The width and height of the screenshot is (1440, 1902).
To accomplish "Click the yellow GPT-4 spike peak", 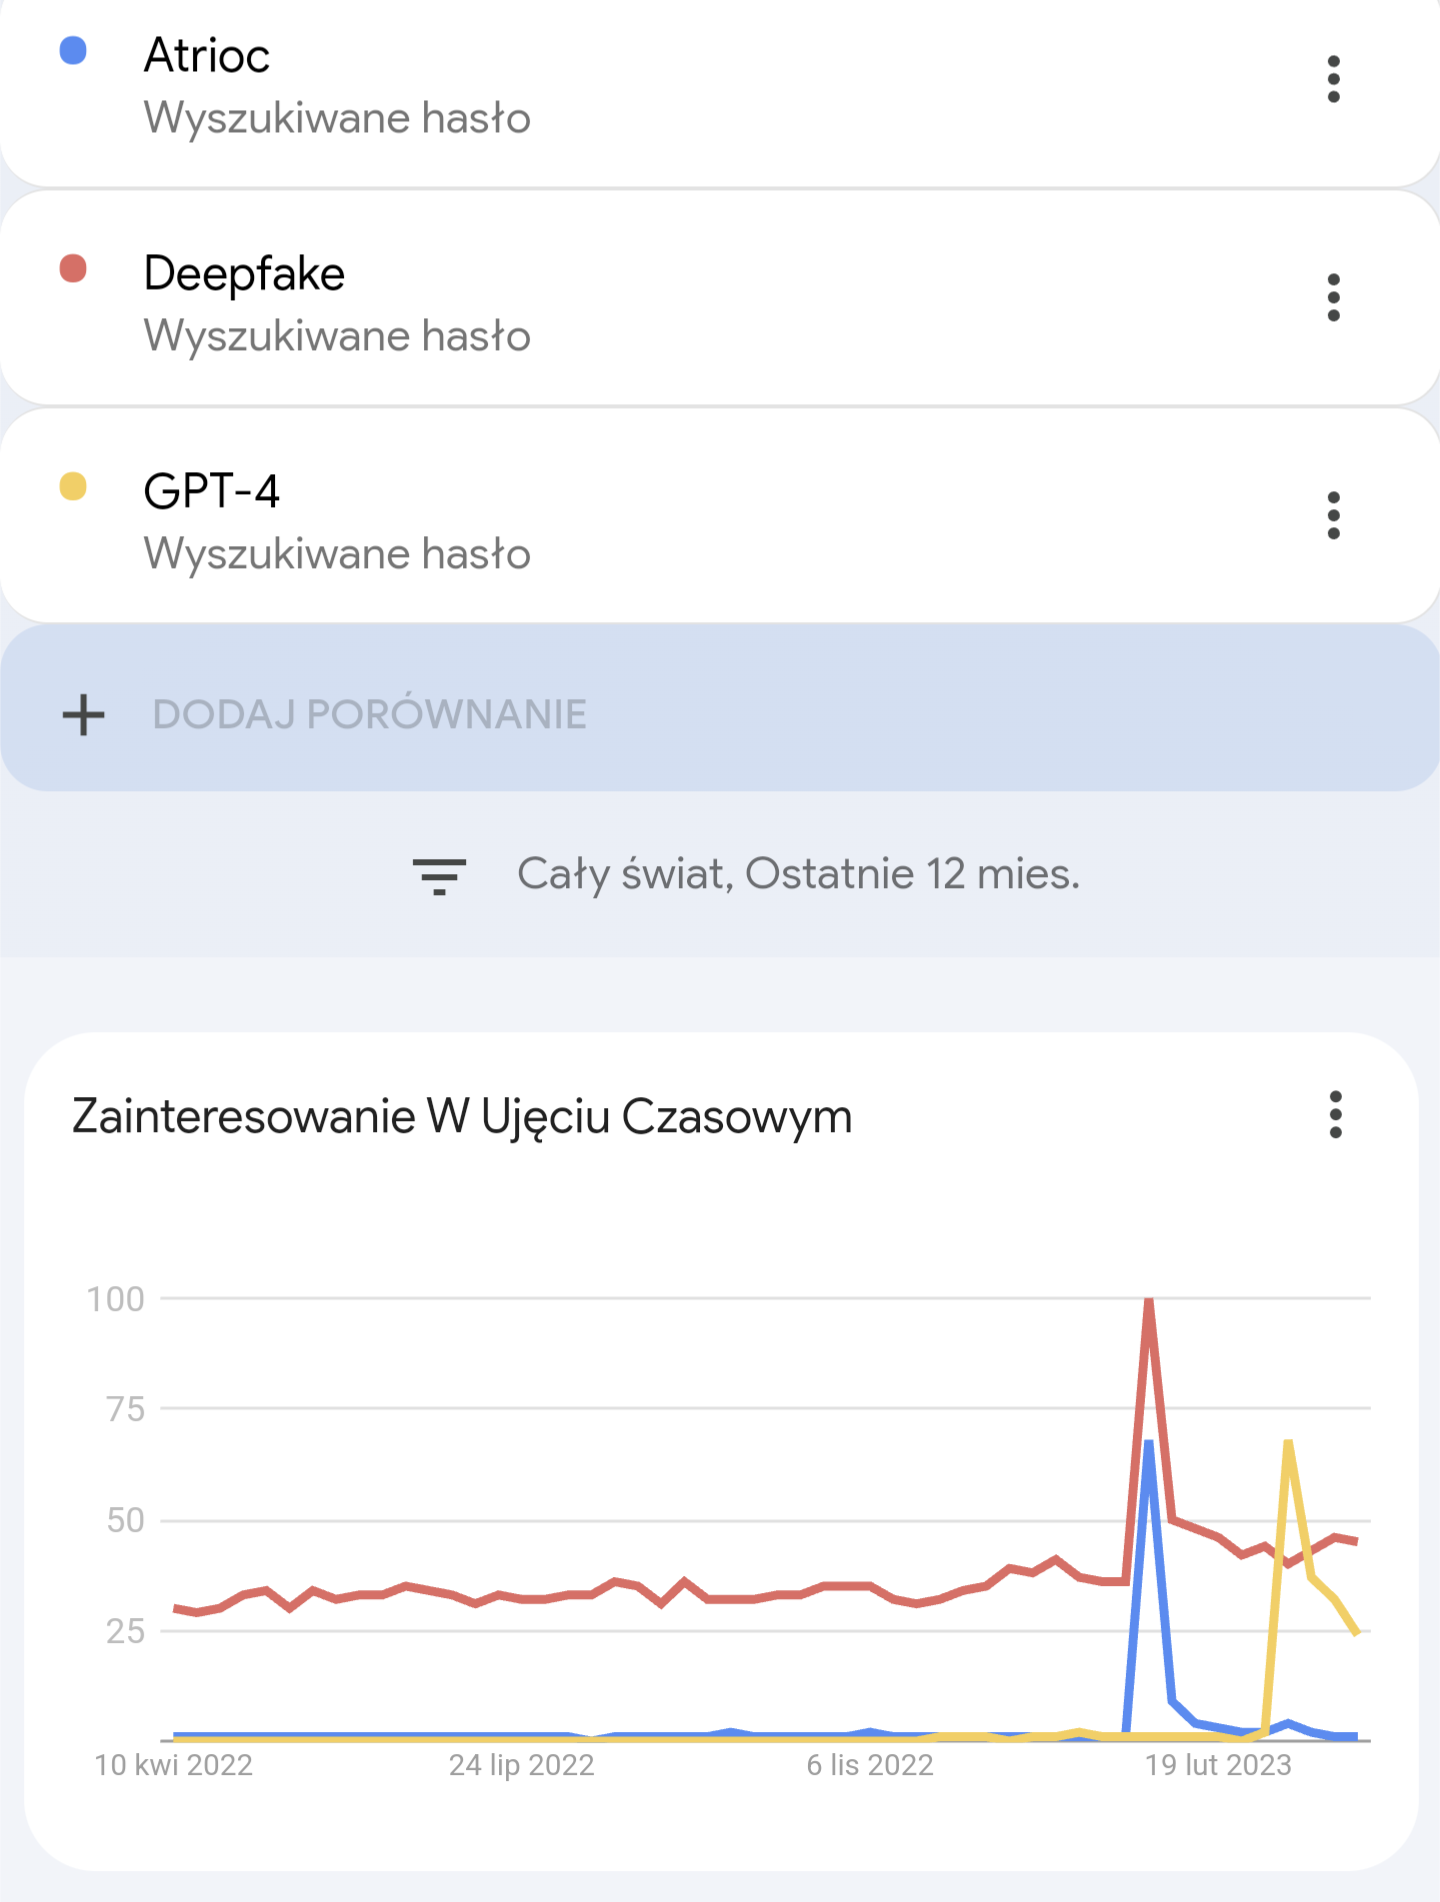I will tap(1288, 1443).
